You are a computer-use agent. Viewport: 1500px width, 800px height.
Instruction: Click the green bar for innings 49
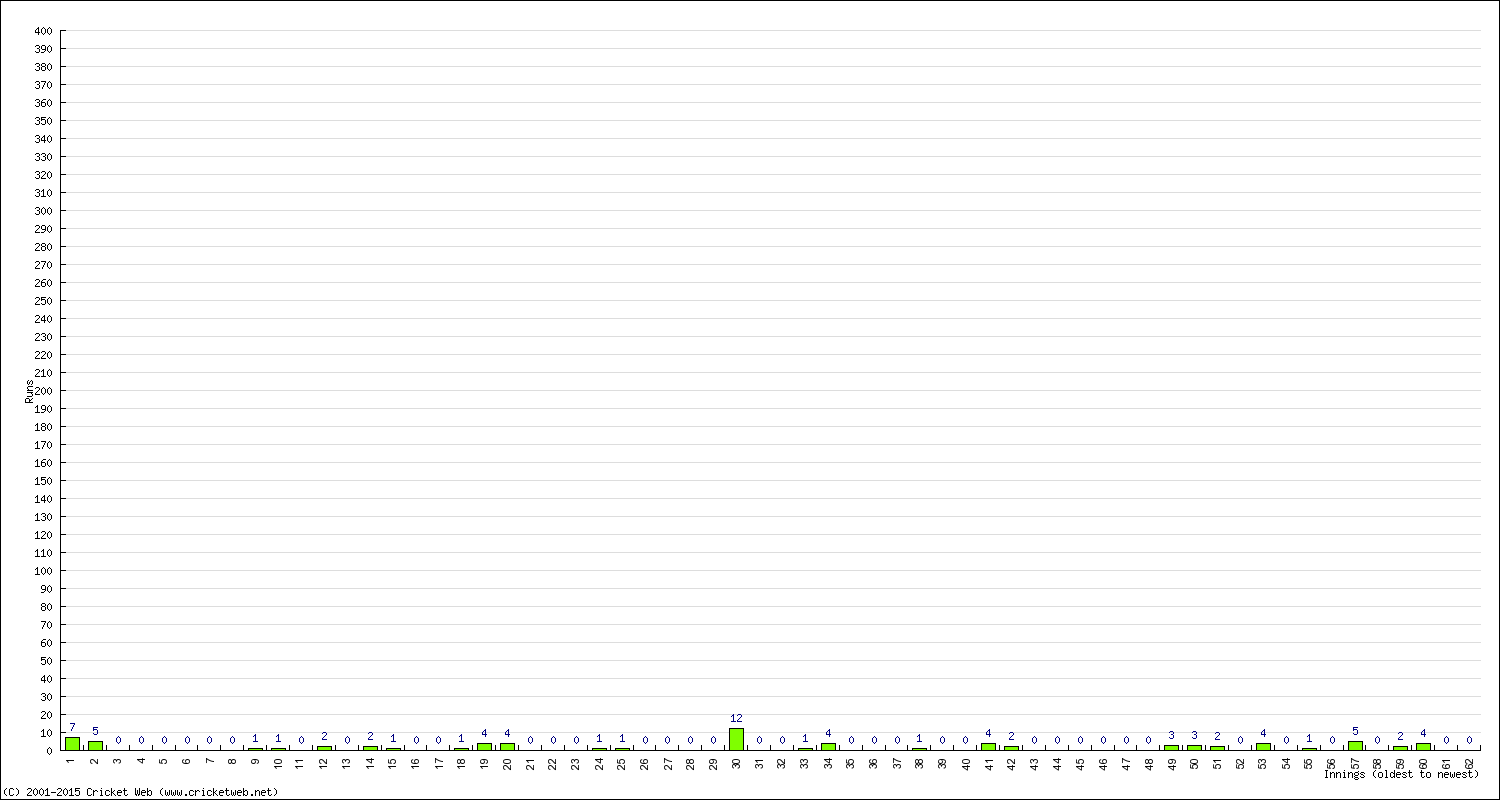click(x=1171, y=747)
